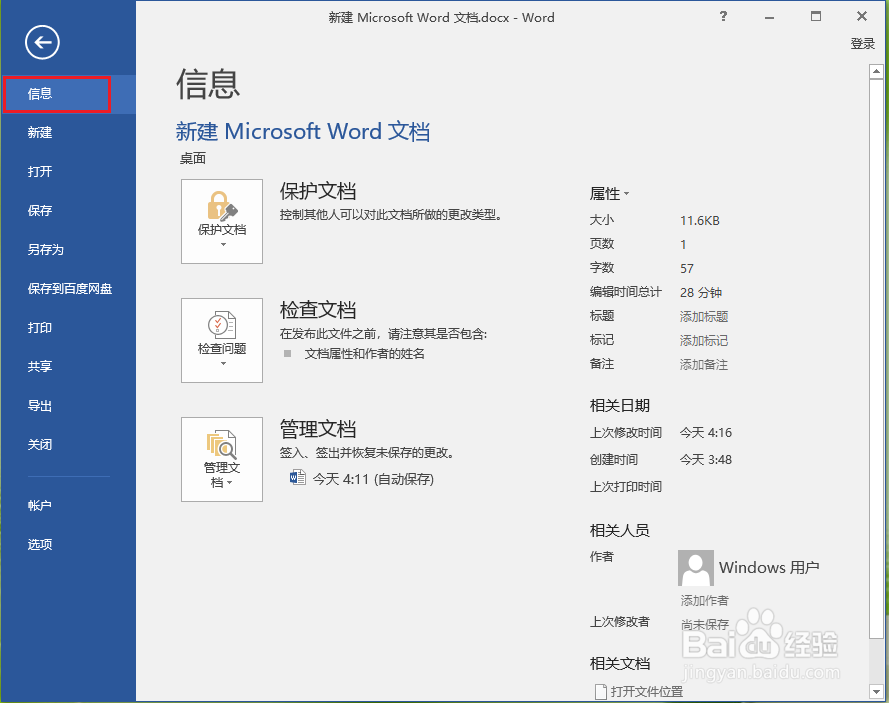Viewport: 889px width, 703px height.
Task: Maximize the Word window
Action: click(816, 16)
